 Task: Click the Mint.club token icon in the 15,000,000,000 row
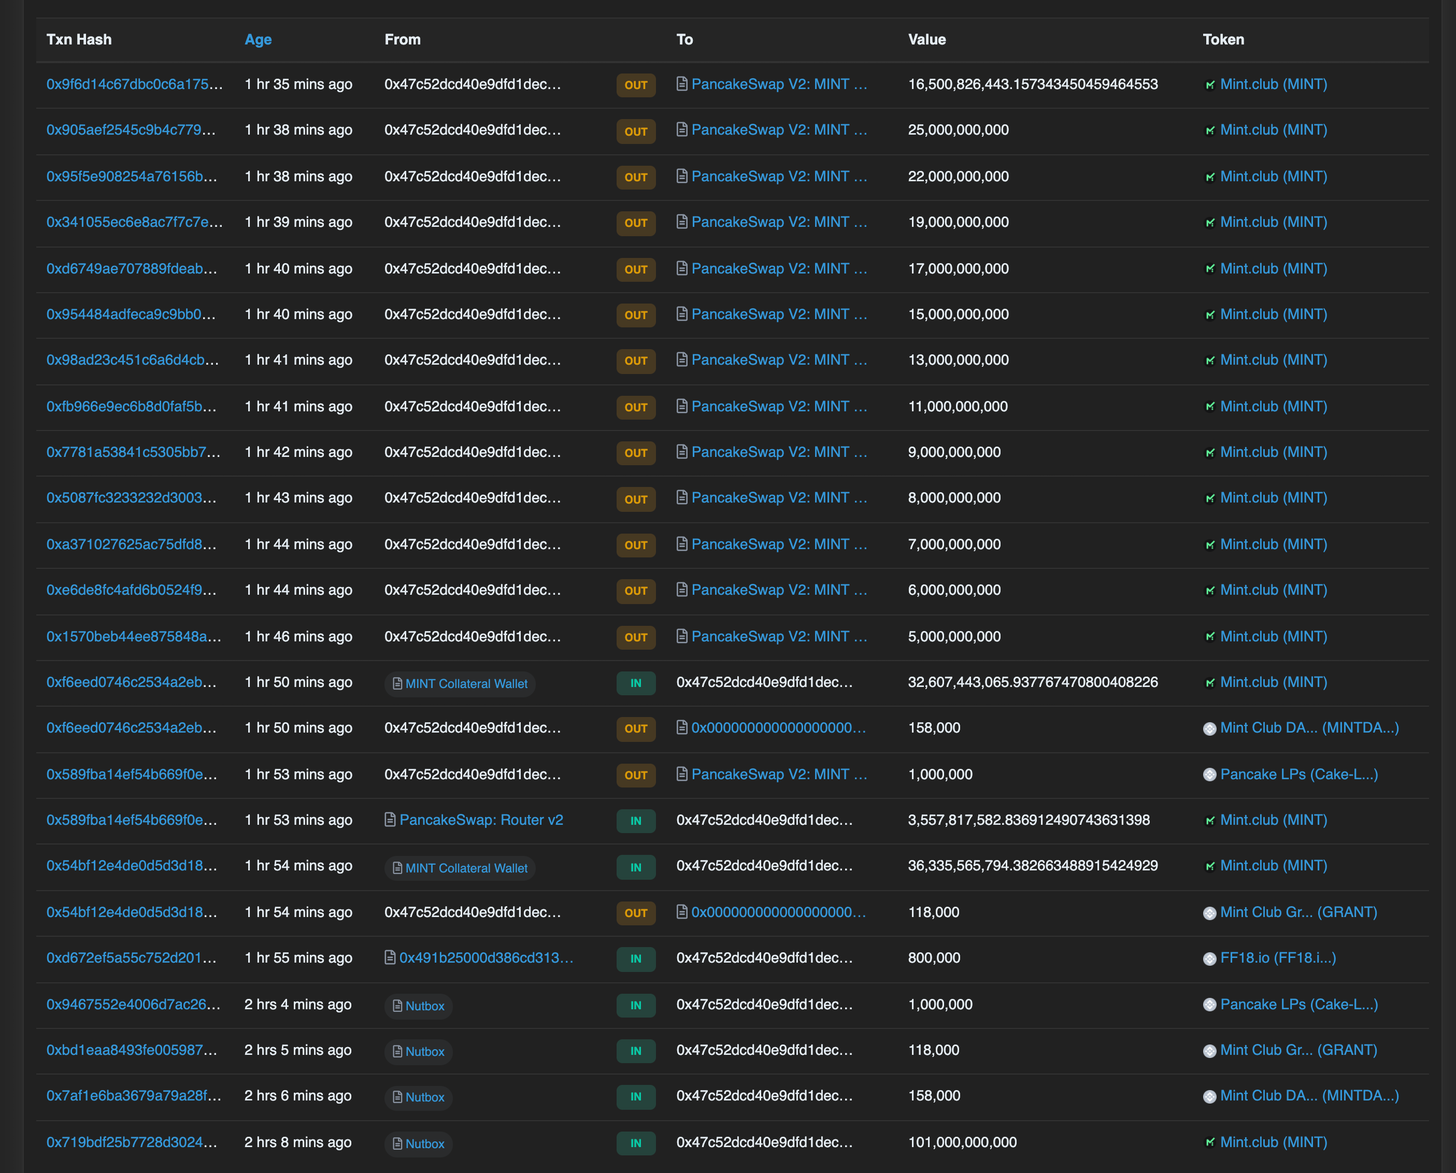pos(1210,315)
